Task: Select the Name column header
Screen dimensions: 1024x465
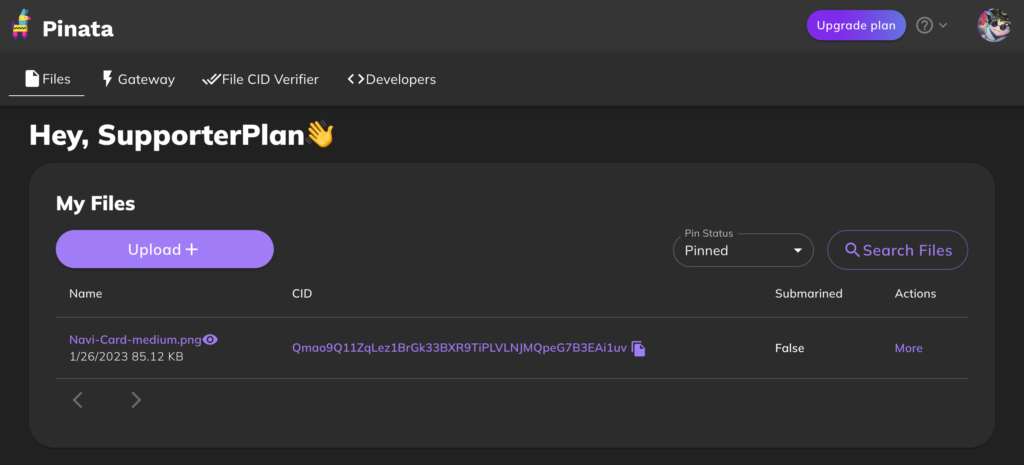Action: tap(86, 293)
